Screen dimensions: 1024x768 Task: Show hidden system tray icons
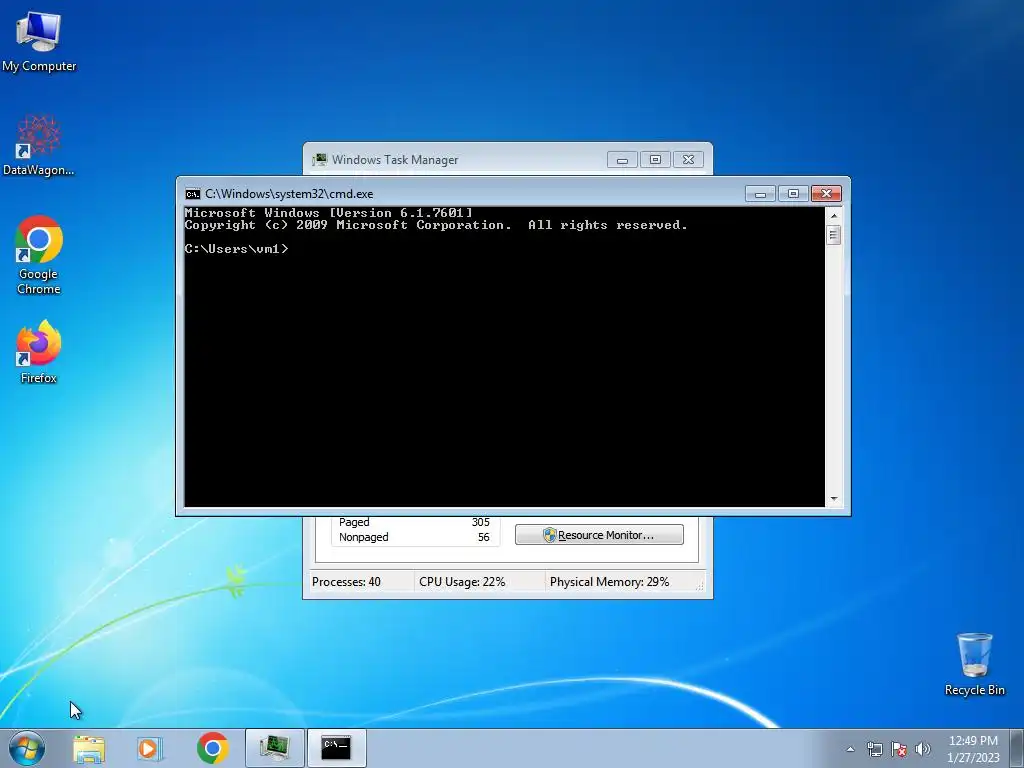(850, 749)
